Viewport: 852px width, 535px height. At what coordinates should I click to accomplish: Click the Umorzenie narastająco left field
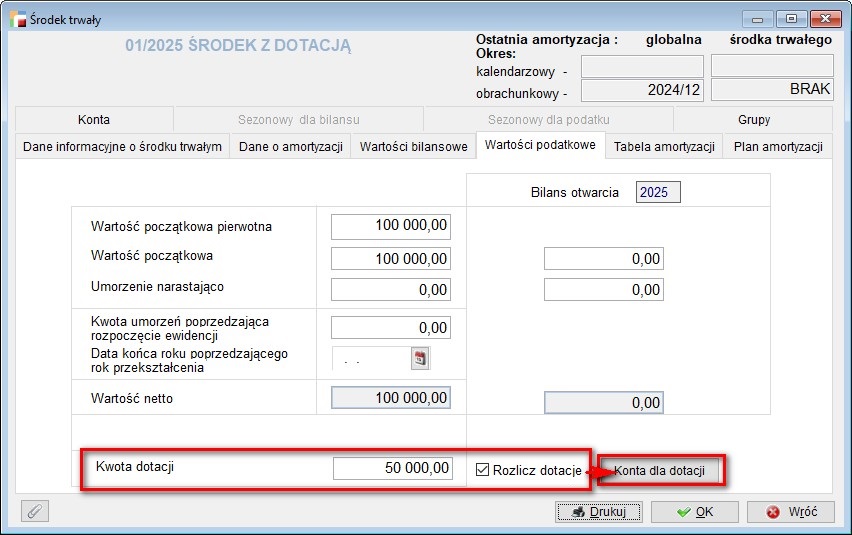point(391,289)
